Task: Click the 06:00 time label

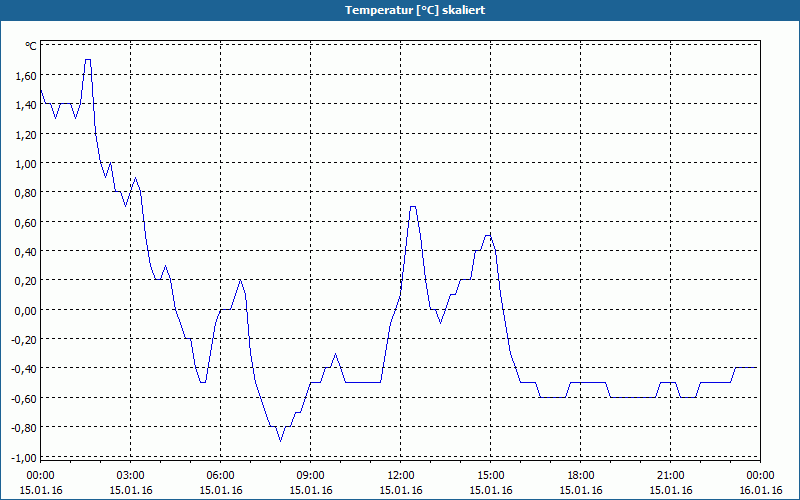Action: 220,476
